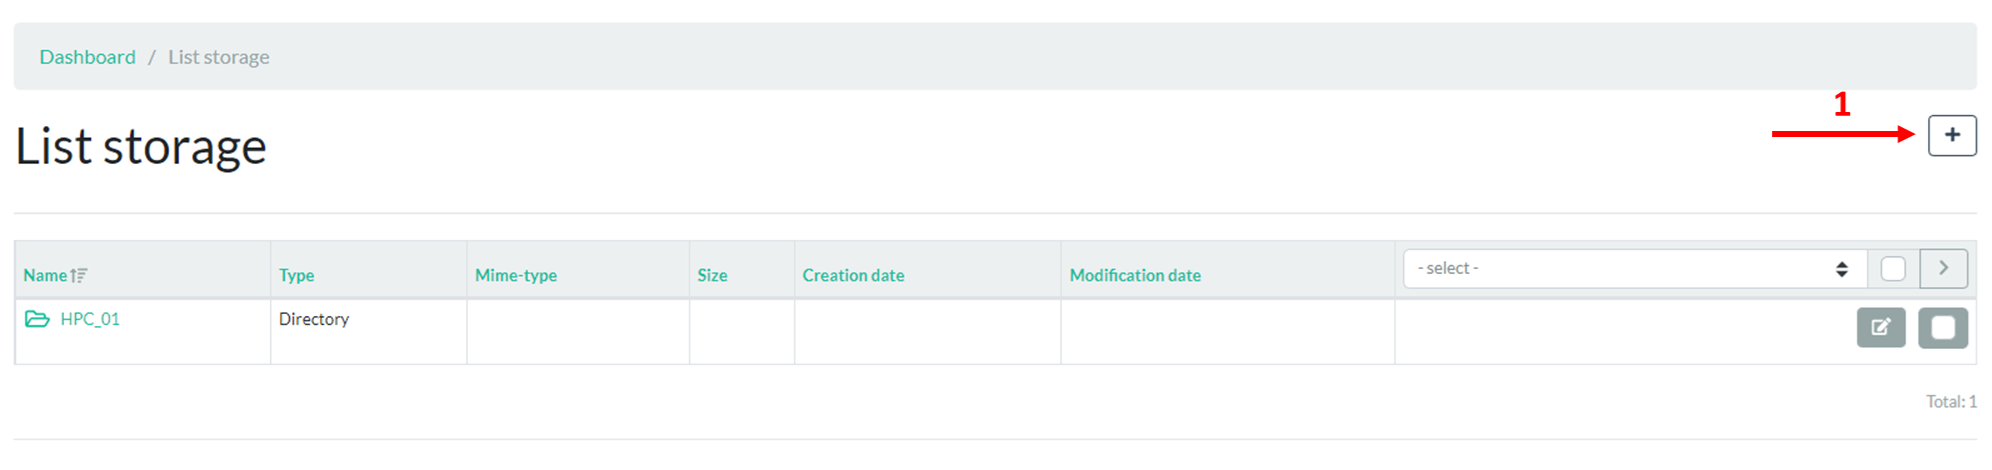Click the edit icon for HPC_01
The width and height of the screenshot is (1992, 470).
coord(1880,328)
